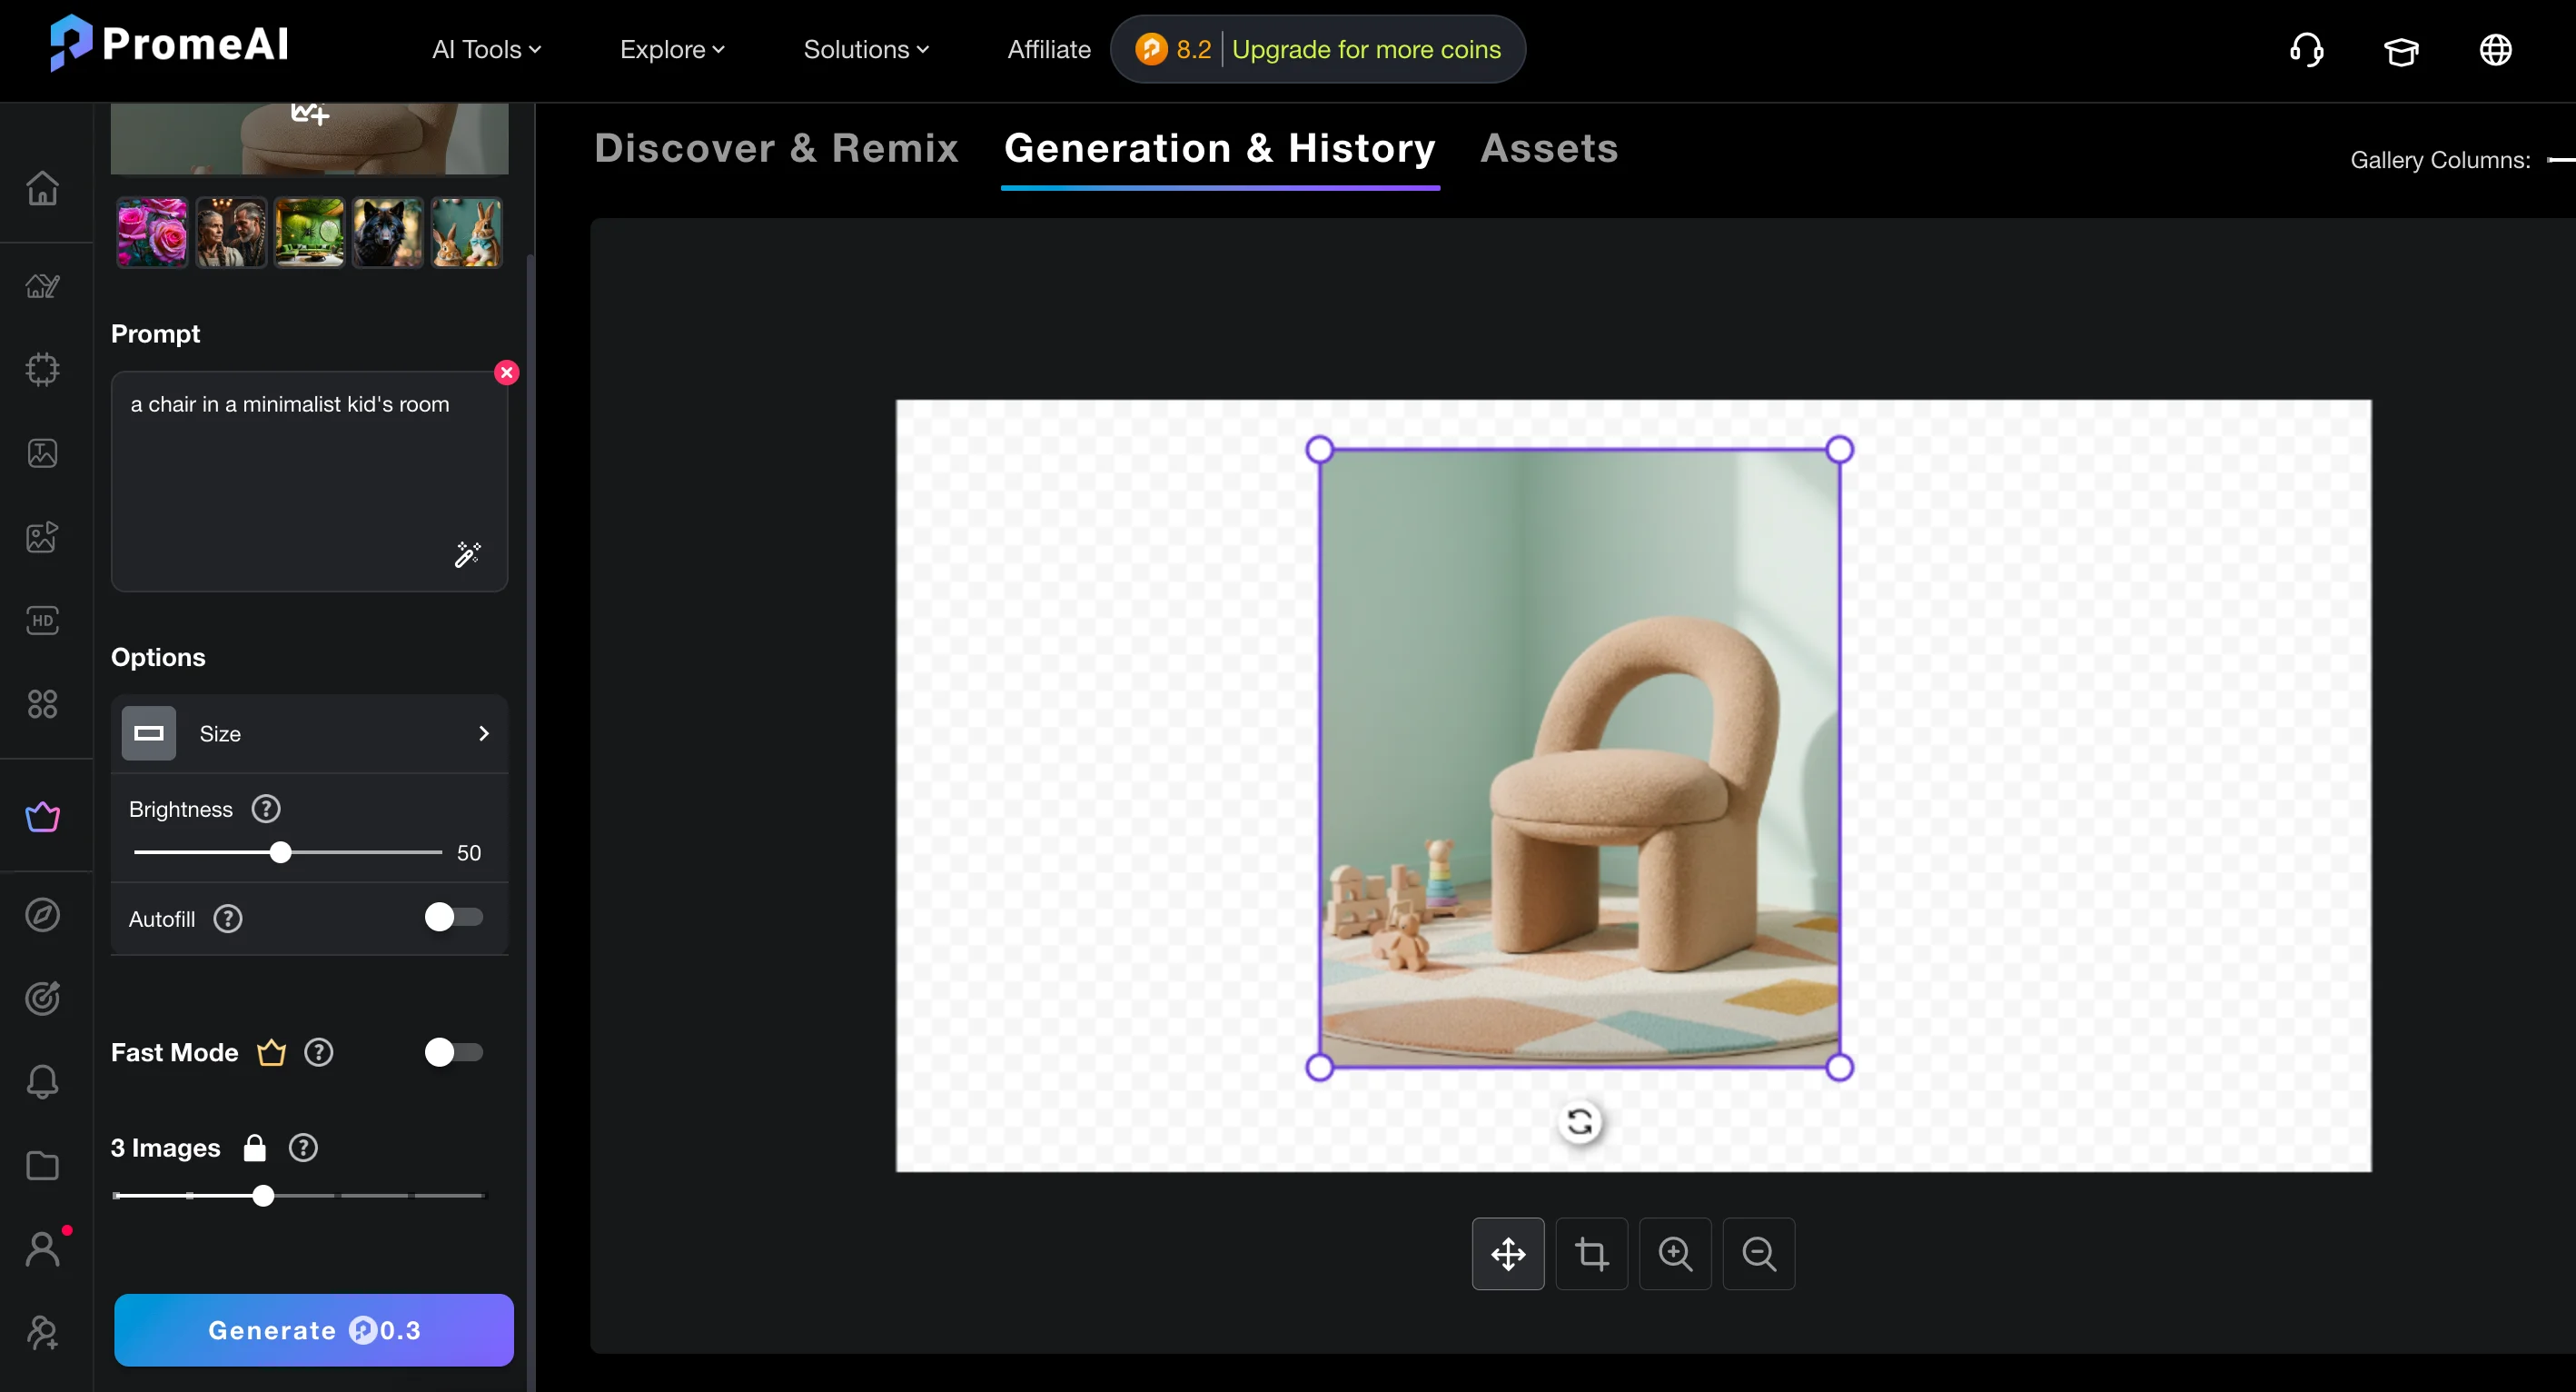Toggle the Autofill switch
This screenshot has height=1392, width=2576.
[x=453, y=917]
